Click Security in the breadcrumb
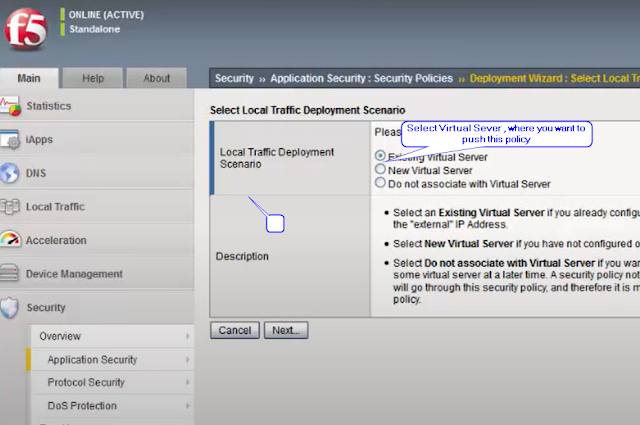This screenshot has width=640, height=425. click(x=234, y=78)
